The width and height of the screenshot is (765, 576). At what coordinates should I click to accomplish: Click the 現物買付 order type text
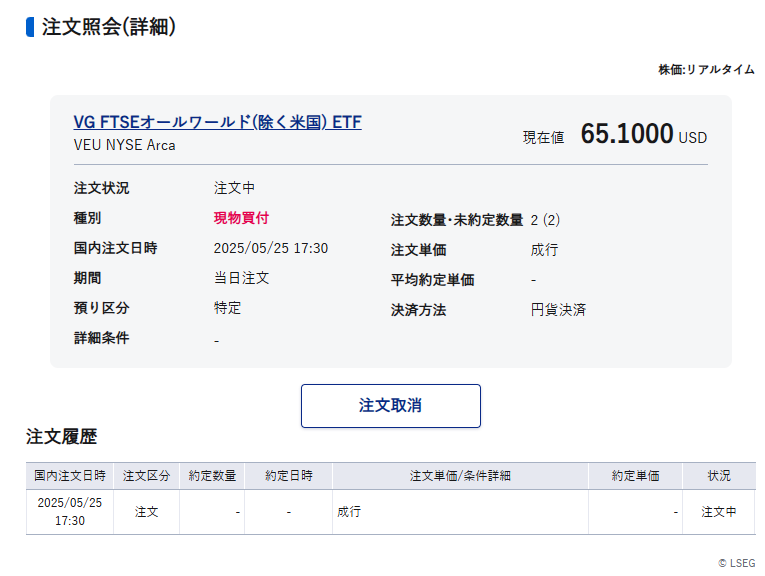click(241, 218)
